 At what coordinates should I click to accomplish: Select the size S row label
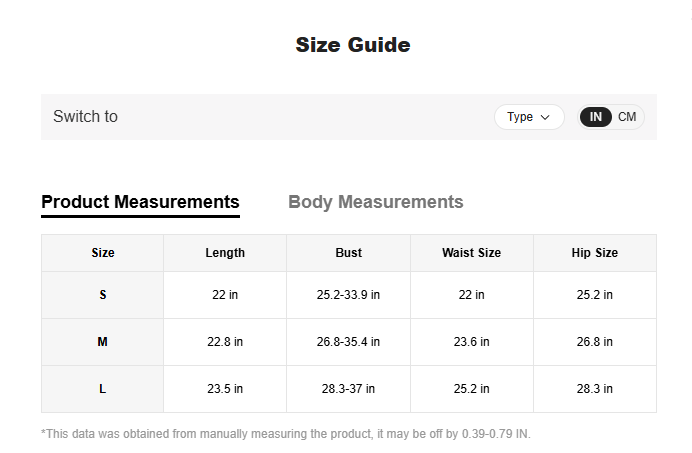pos(102,295)
